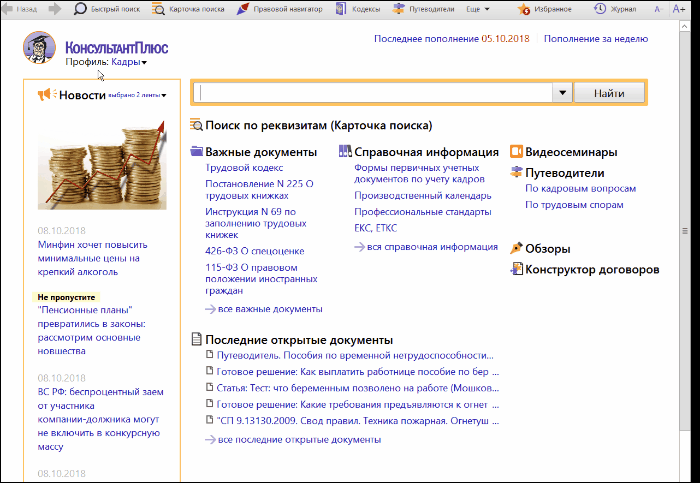The image size is (700, 483).
Task: Open news about Минфин и цены на алкоголь
Action: click(92, 258)
